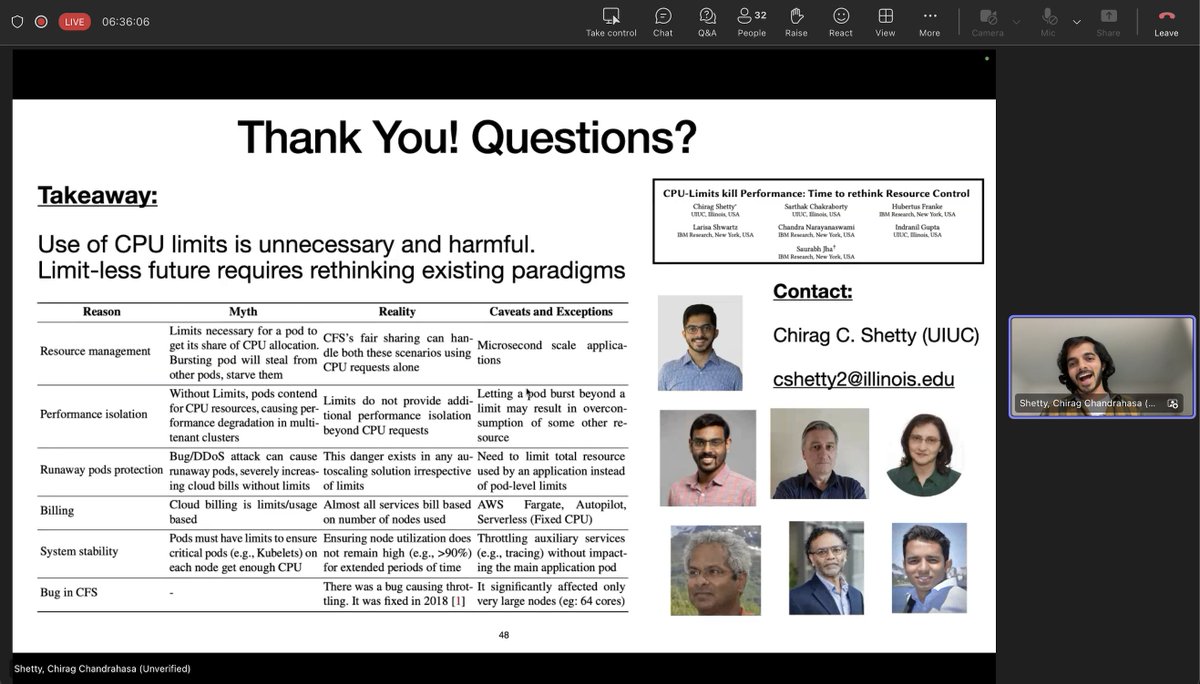Open the More actions menu

pos(930,22)
